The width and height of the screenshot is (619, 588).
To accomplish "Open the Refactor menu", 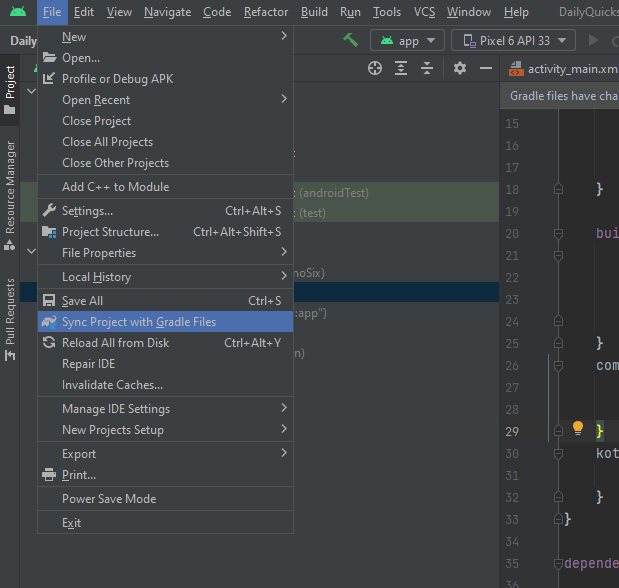I will coord(266,12).
